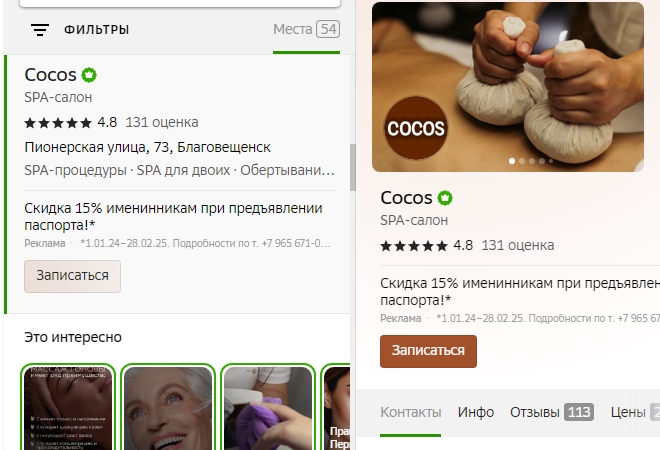The image size is (660, 450).
Task: Switch to the Цены tab
Action: pos(635,412)
